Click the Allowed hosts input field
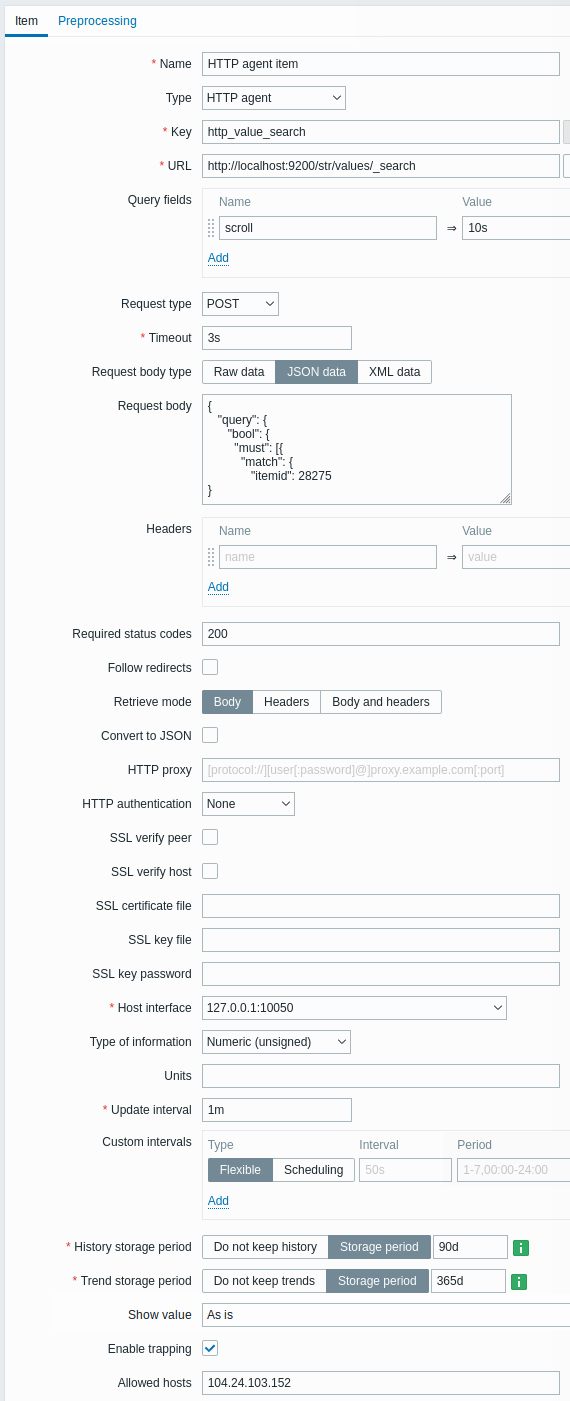The image size is (570, 1401). 380,1383
